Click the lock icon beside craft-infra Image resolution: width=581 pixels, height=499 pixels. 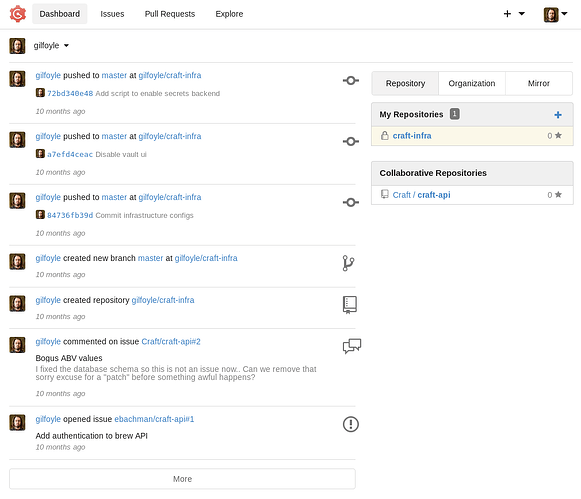[385, 136]
